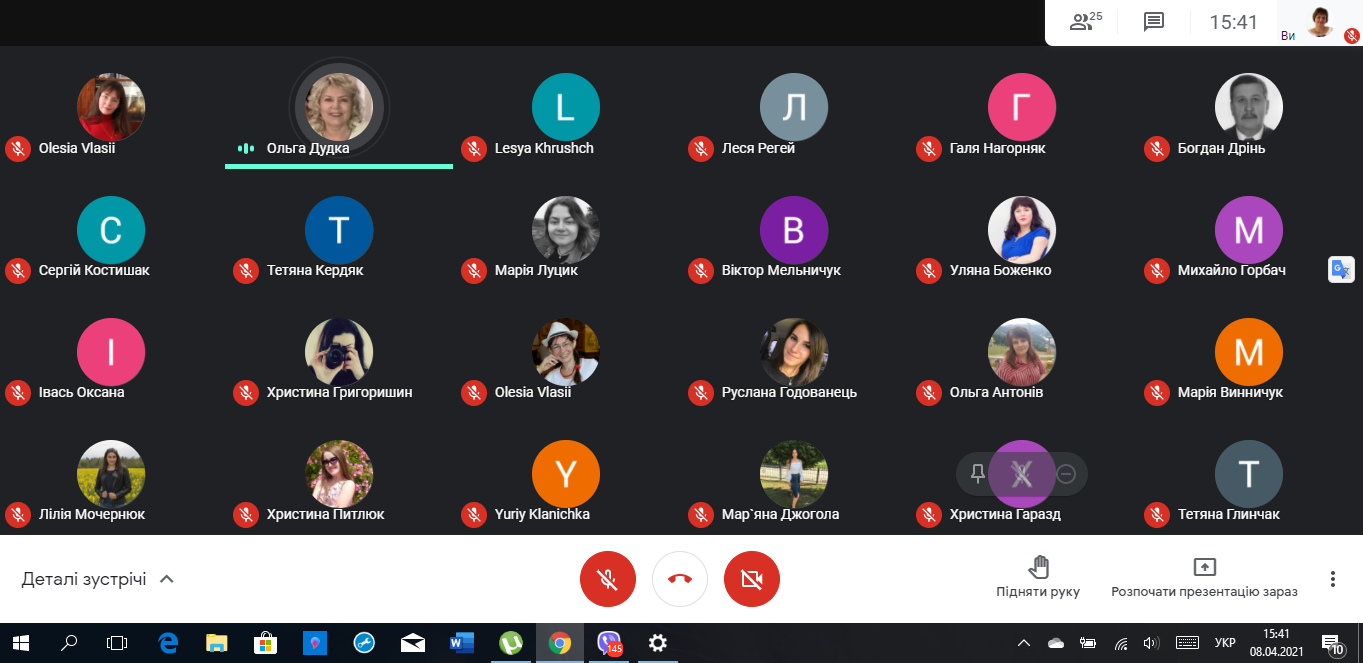Open the УКР keyboard language selector
1363x663 pixels.
[1224, 643]
